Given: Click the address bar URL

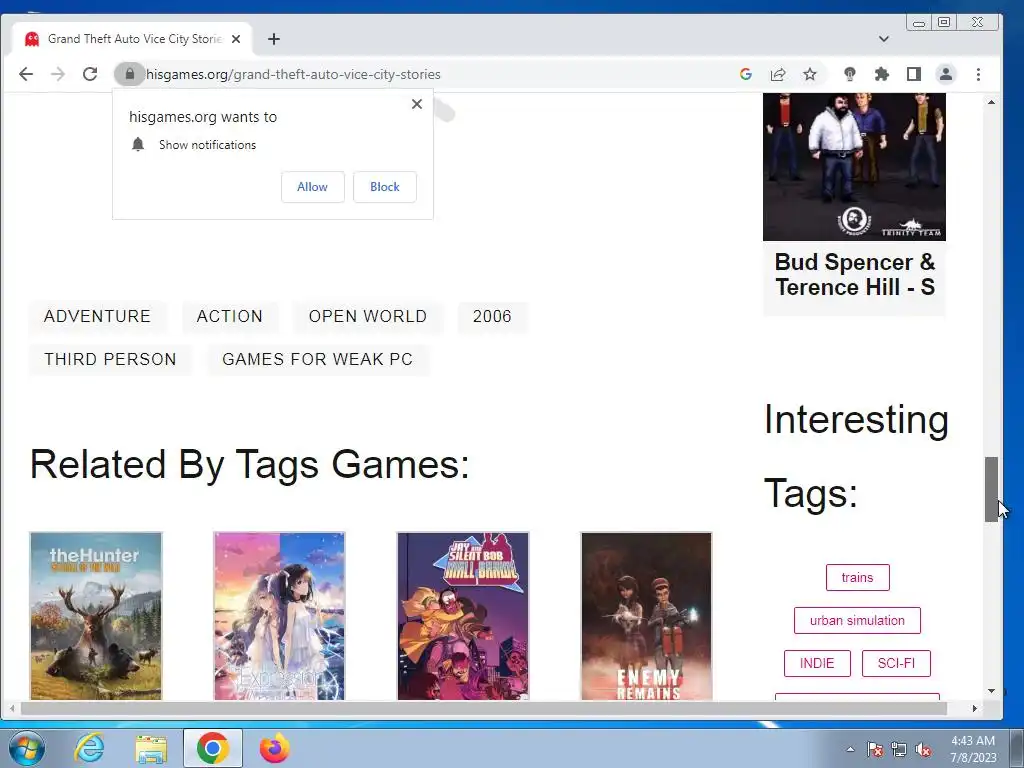Looking at the screenshot, I should click(x=293, y=74).
